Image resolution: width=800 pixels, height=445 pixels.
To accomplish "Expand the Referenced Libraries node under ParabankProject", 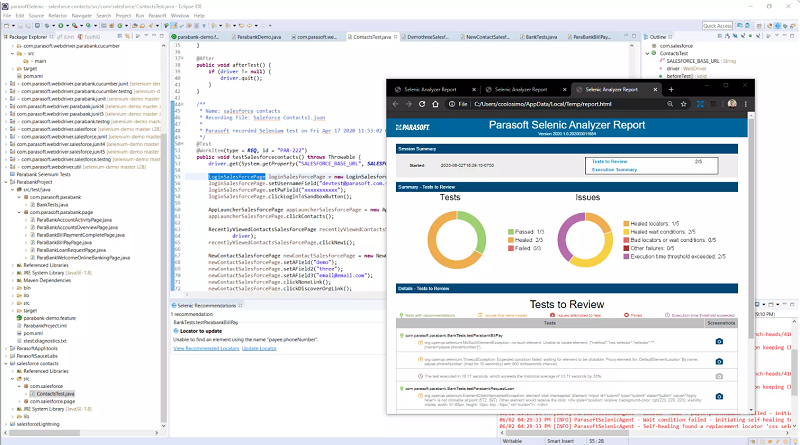I will coord(13,265).
